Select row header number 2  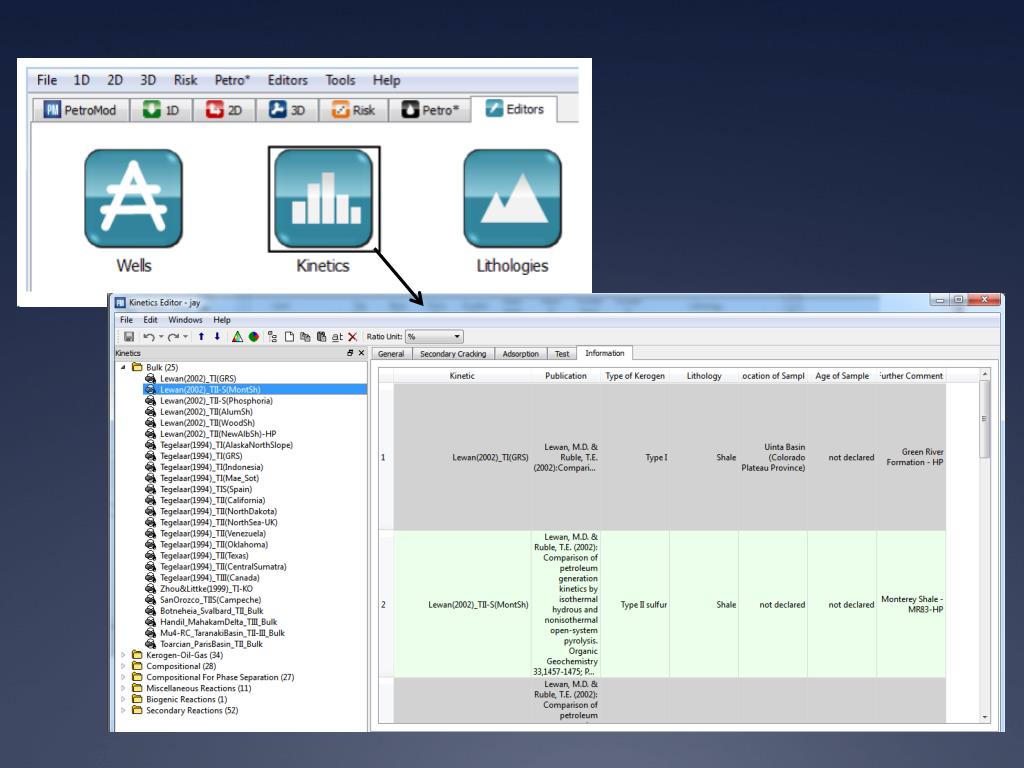click(385, 604)
